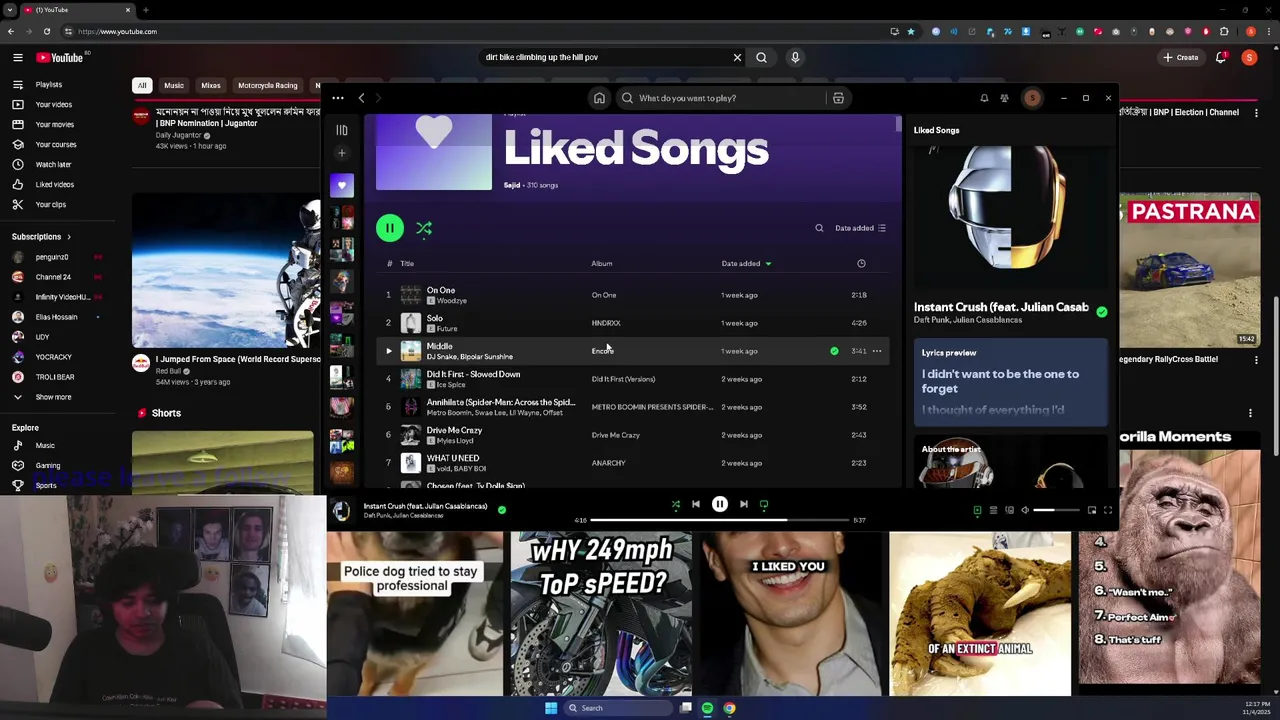
Task: Click the Windows Start button
Action: pos(550,708)
